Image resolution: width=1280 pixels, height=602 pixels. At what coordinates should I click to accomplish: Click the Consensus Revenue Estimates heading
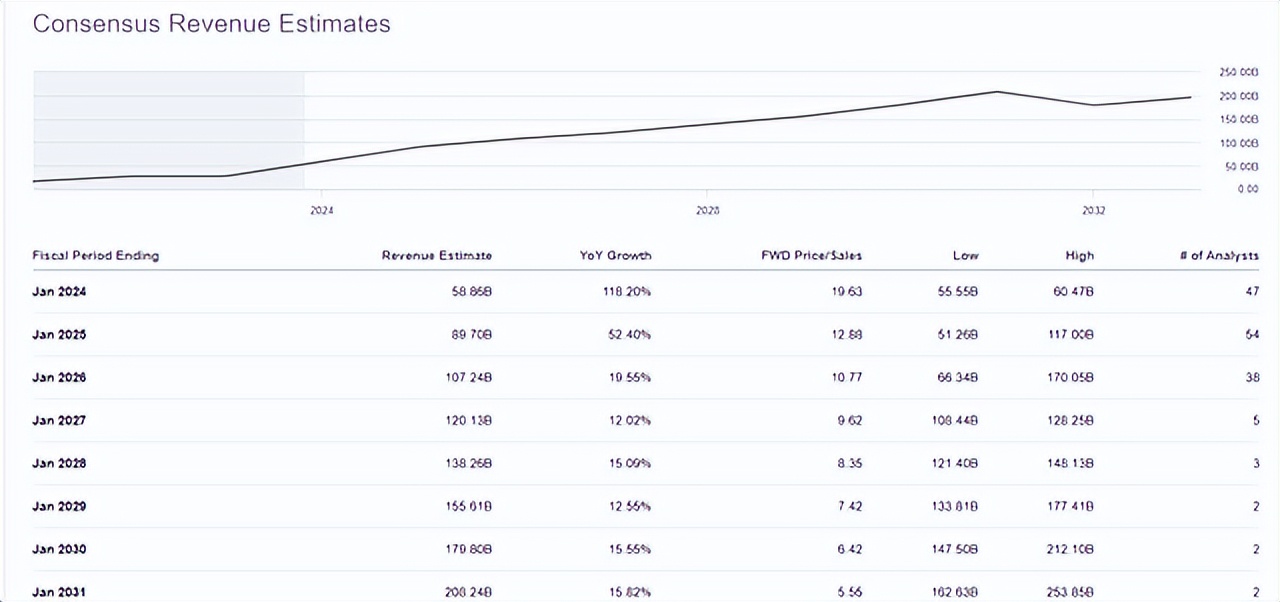coord(211,24)
